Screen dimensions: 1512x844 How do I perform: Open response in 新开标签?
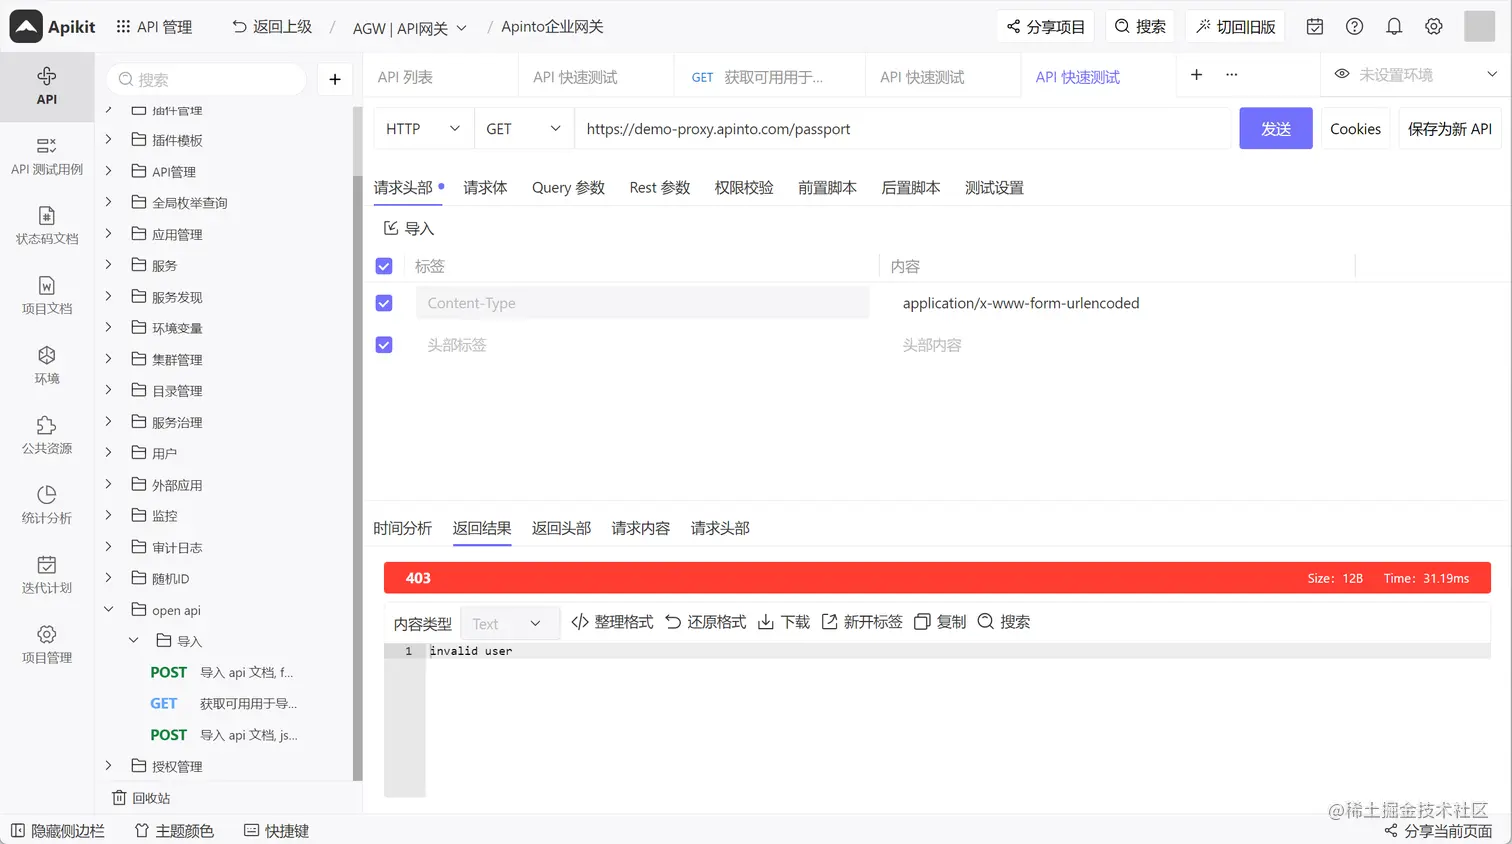click(862, 622)
